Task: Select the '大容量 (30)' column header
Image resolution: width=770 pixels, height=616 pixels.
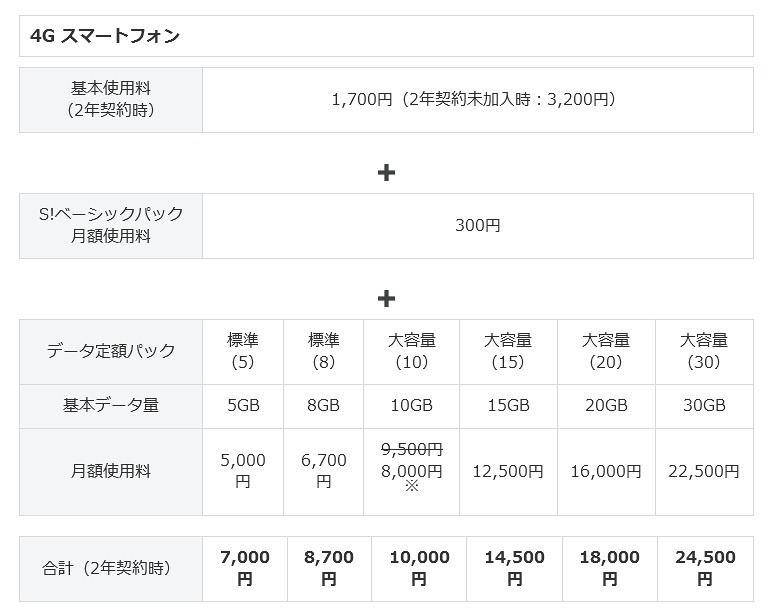Action: click(704, 352)
